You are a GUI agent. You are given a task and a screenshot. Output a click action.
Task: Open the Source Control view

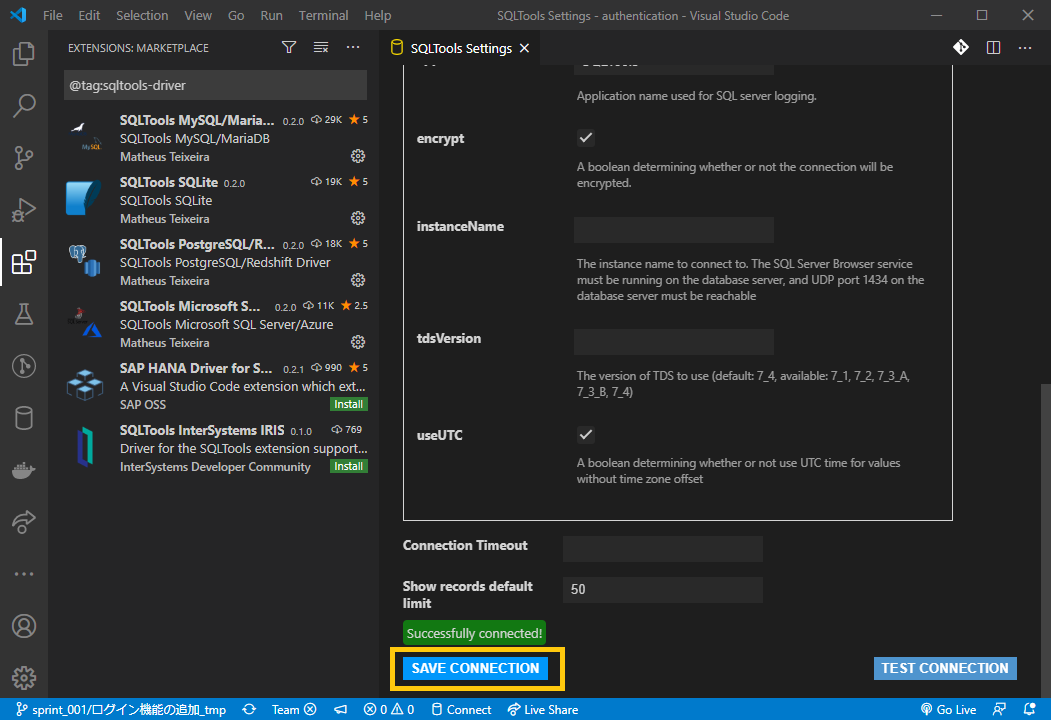[x=24, y=158]
